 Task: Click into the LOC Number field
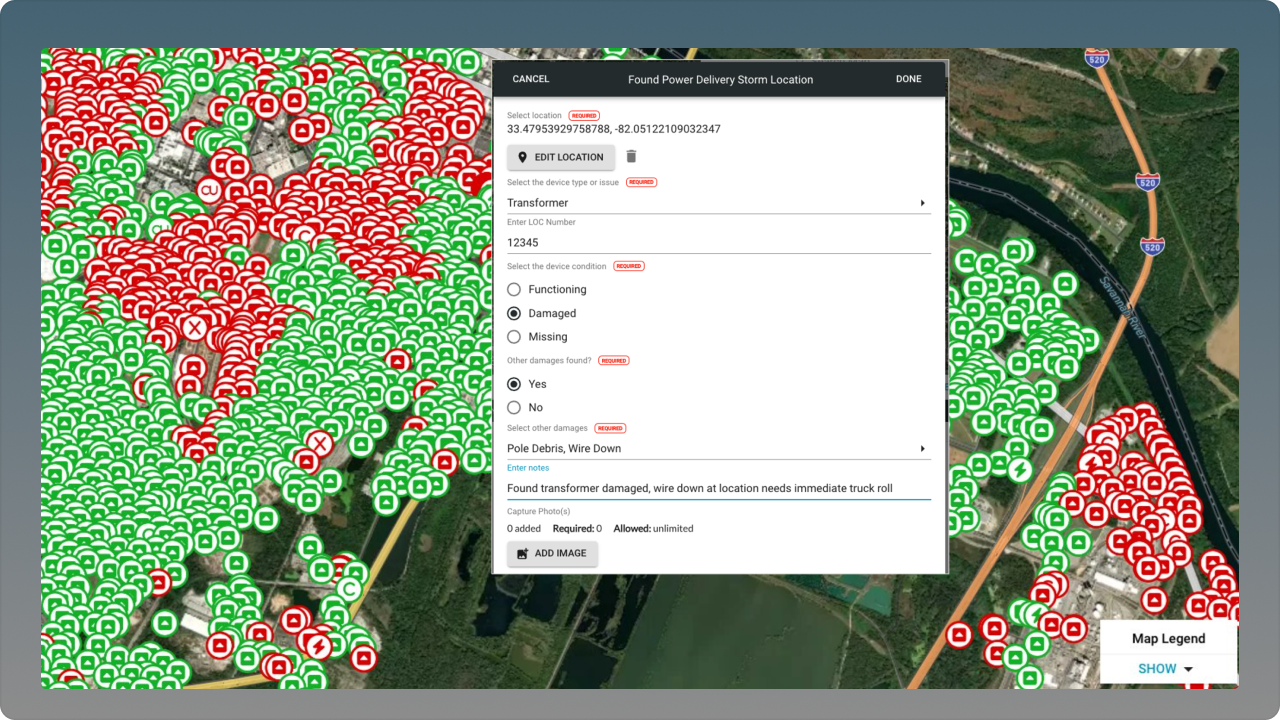coord(718,242)
